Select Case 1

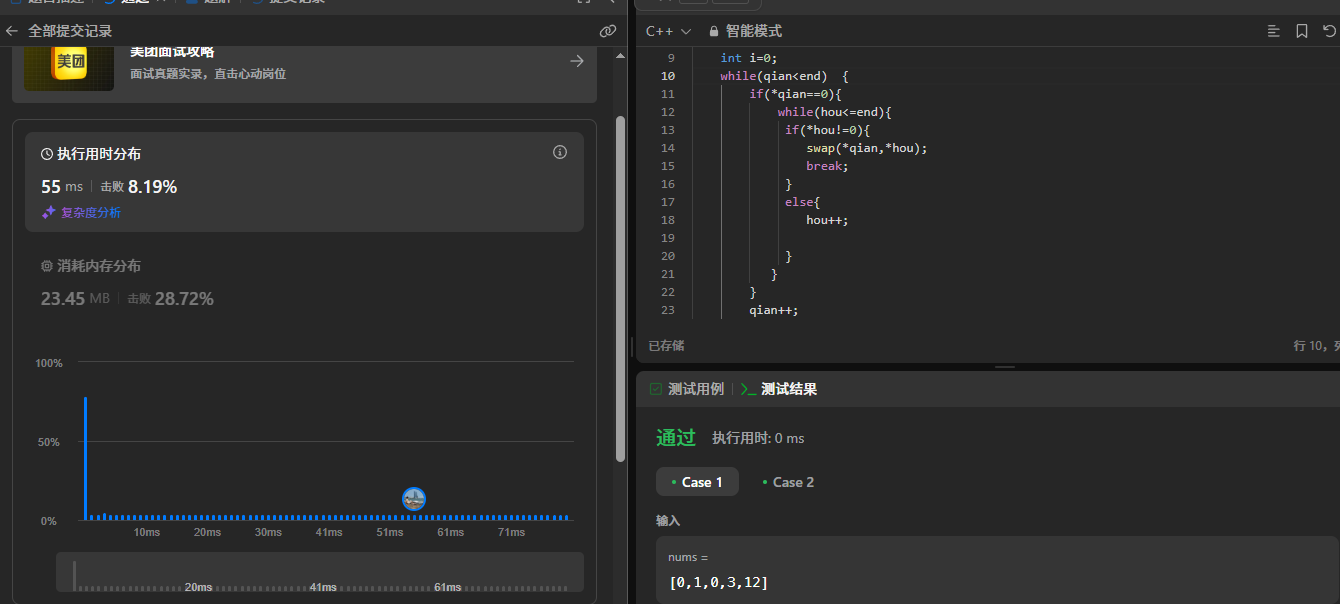pyautogui.click(x=697, y=482)
